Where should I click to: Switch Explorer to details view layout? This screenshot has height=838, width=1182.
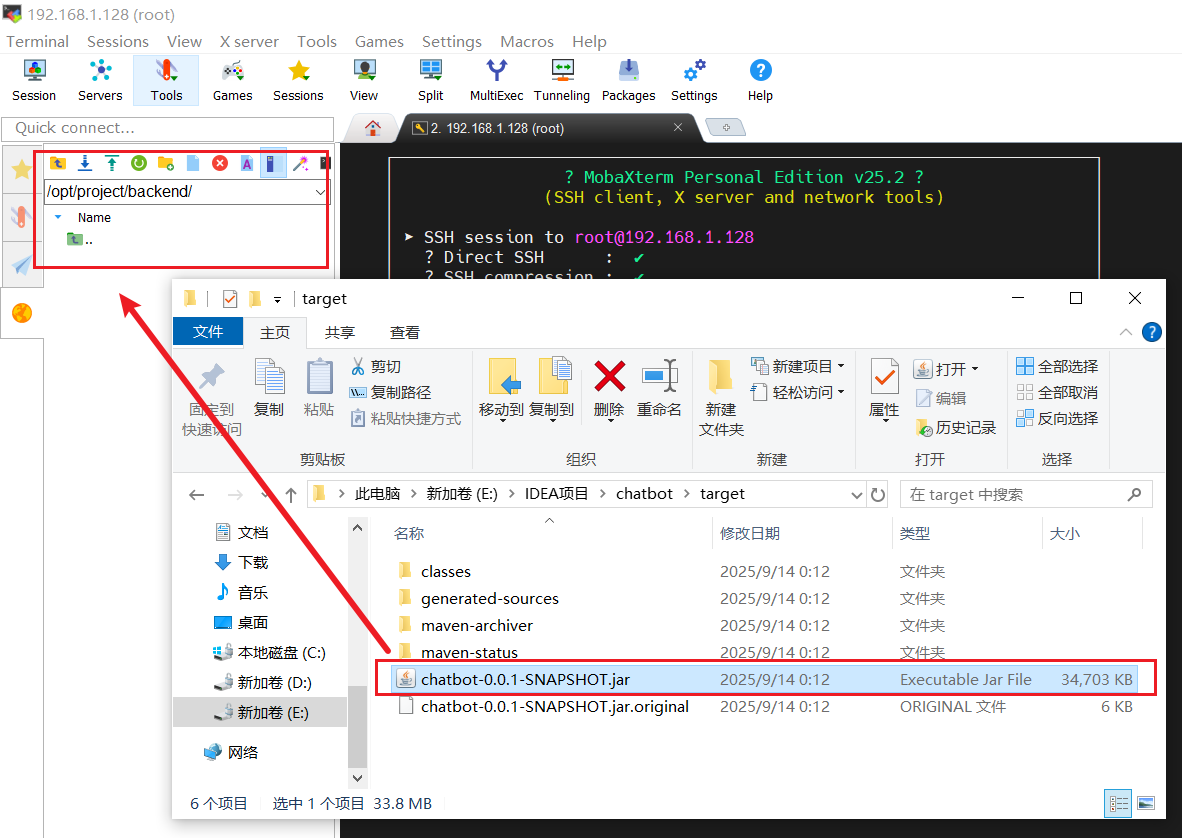(1117, 803)
